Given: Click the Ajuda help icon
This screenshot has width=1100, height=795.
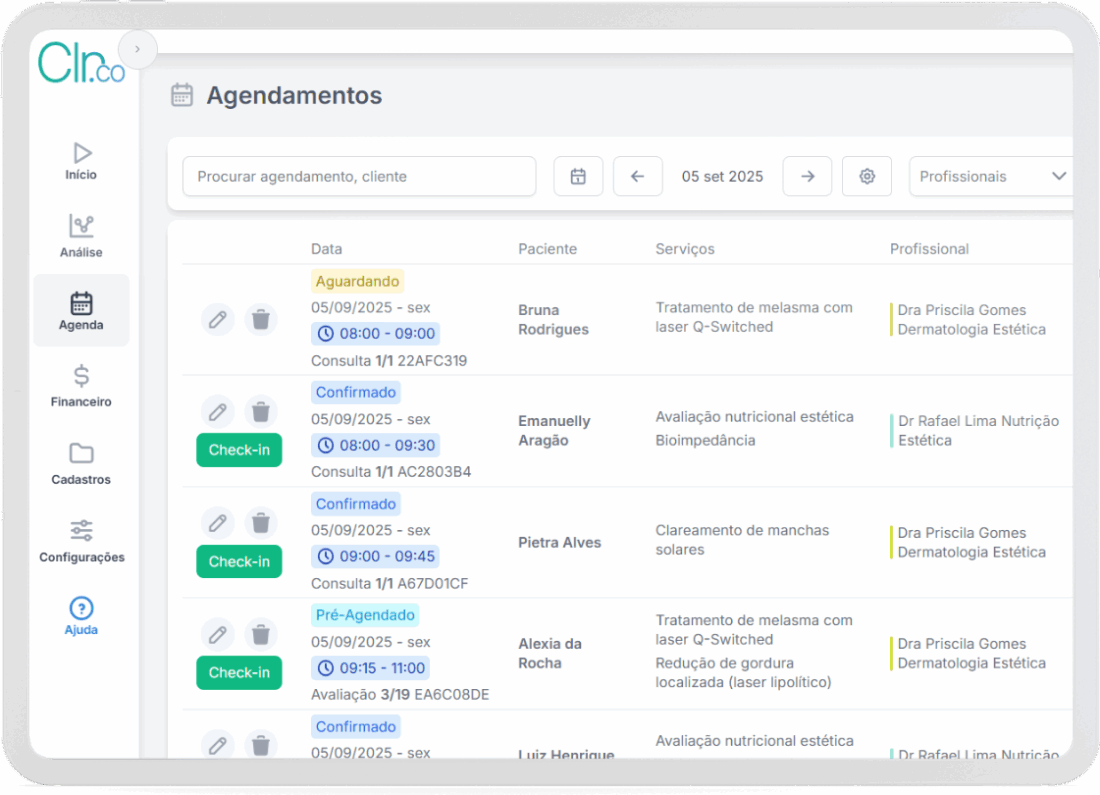Looking at the screenshot, I should point(82,609).
